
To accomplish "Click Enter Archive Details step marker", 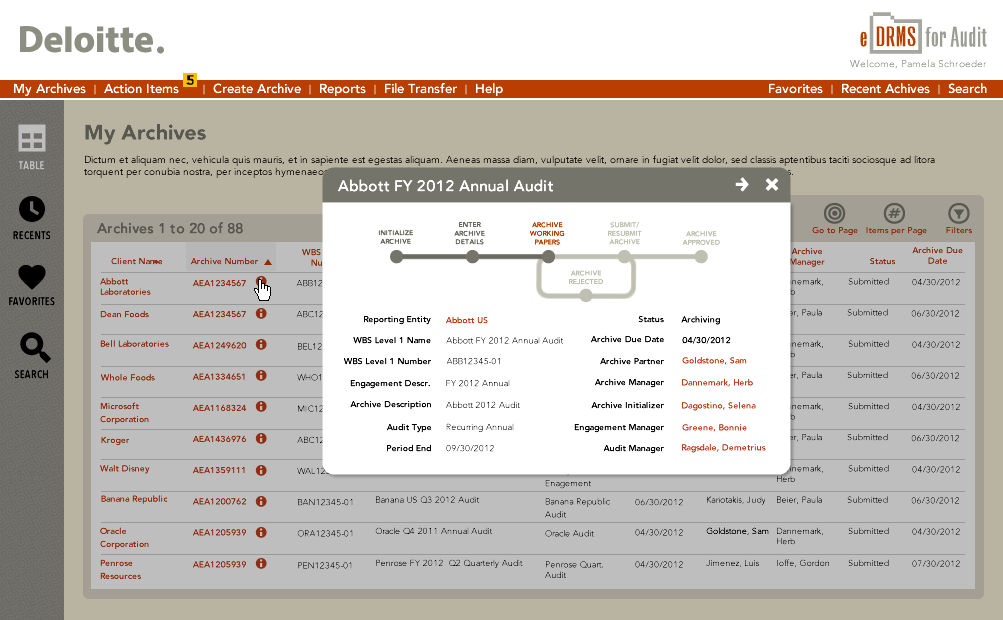I will pyautogui.click(x=472, y=257).
